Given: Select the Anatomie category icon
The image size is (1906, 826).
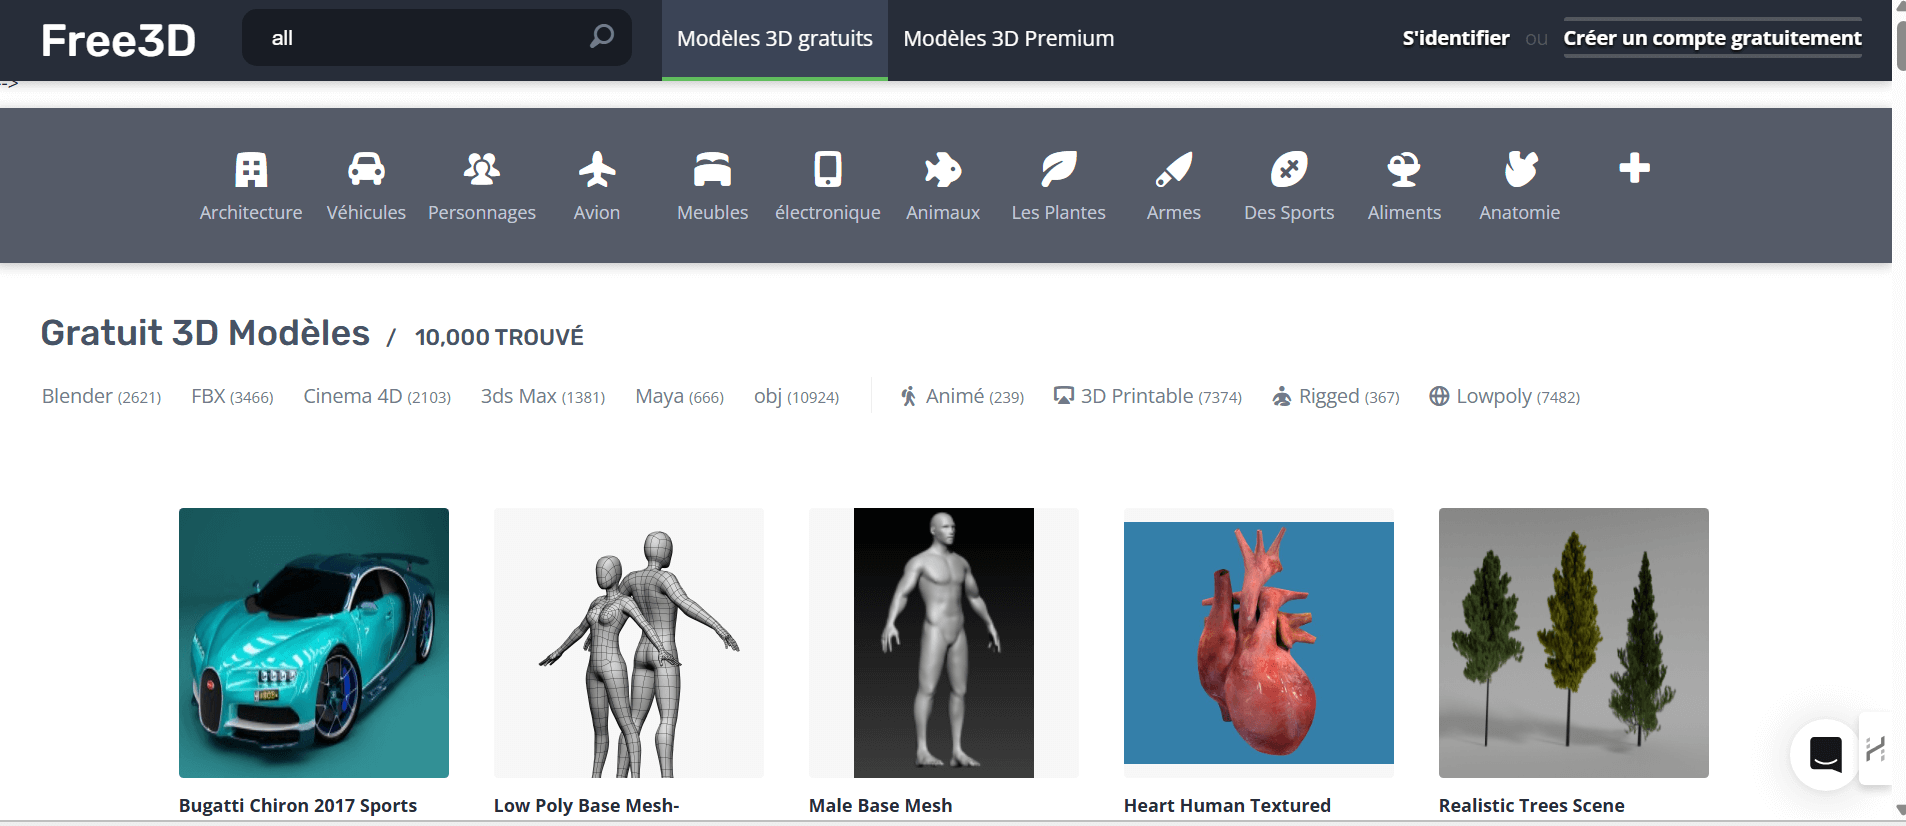Looking at the screenshot, I should click(1520, 169).
